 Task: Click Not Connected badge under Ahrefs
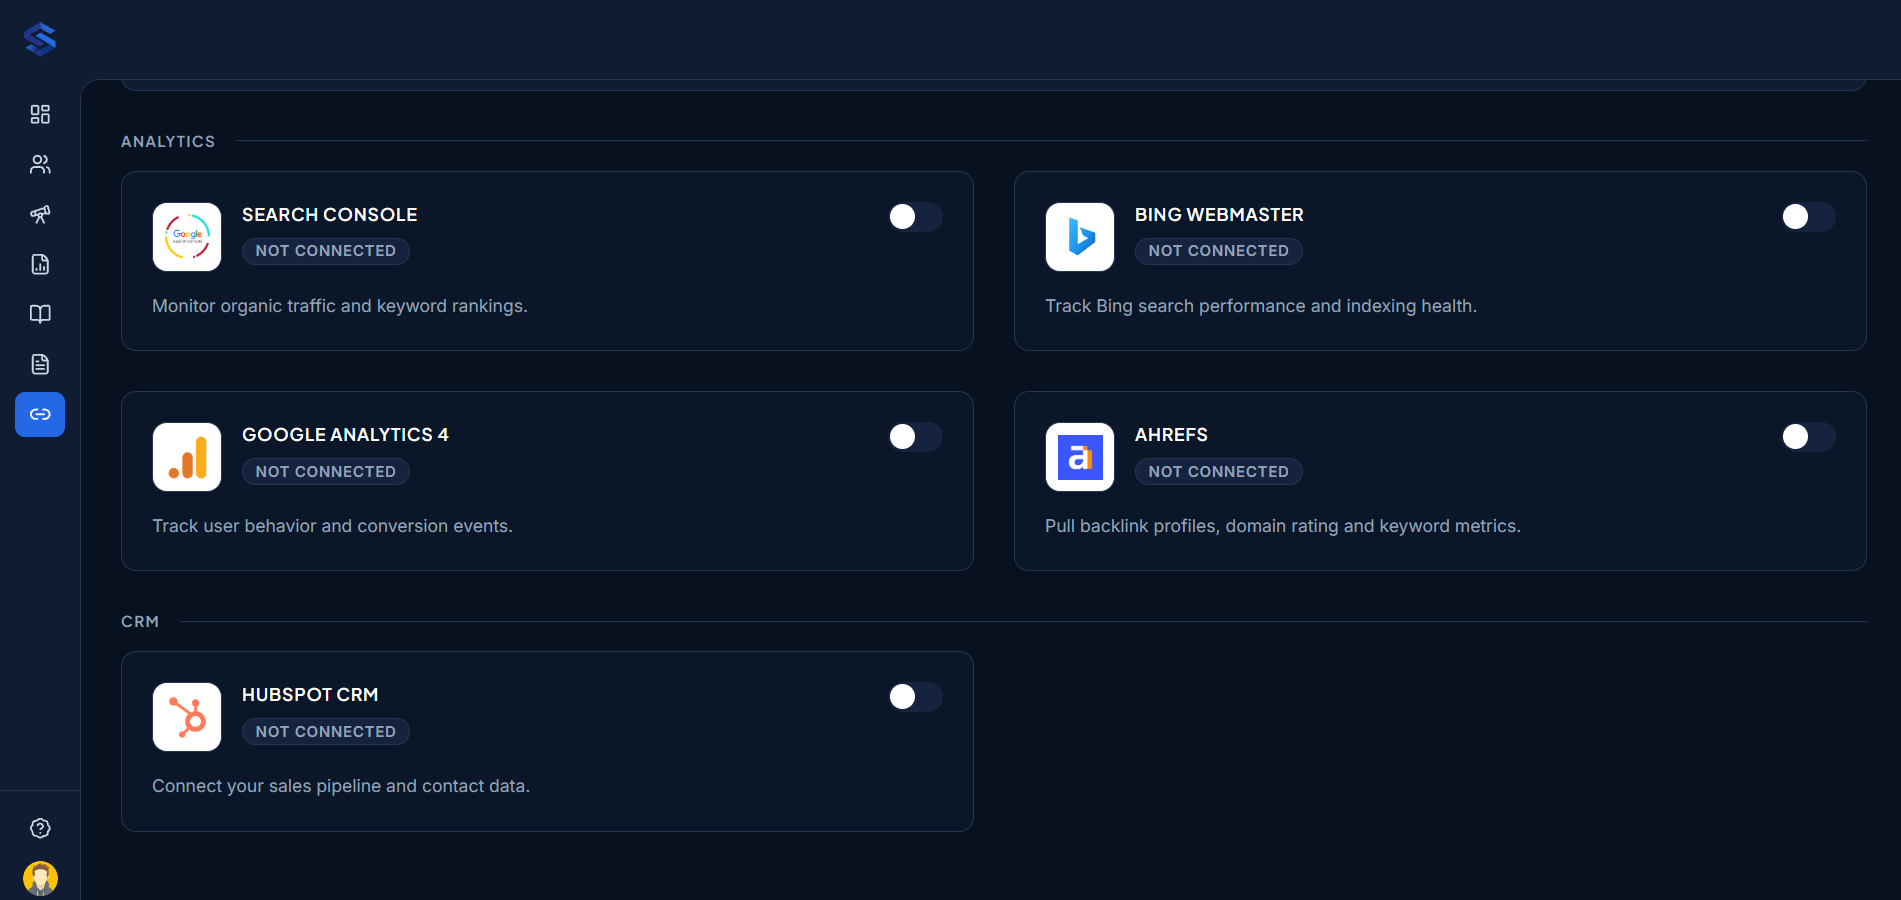(1219, 471)
